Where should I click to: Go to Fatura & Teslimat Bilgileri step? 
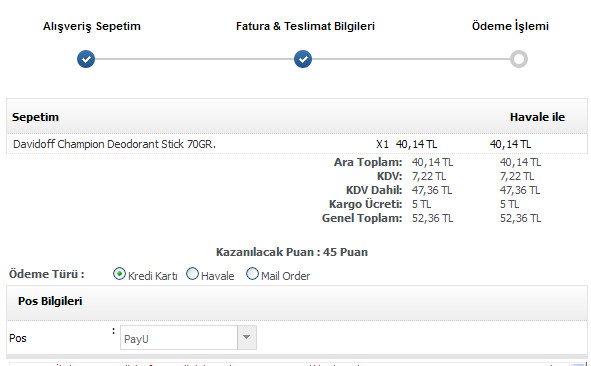(305, 26)
